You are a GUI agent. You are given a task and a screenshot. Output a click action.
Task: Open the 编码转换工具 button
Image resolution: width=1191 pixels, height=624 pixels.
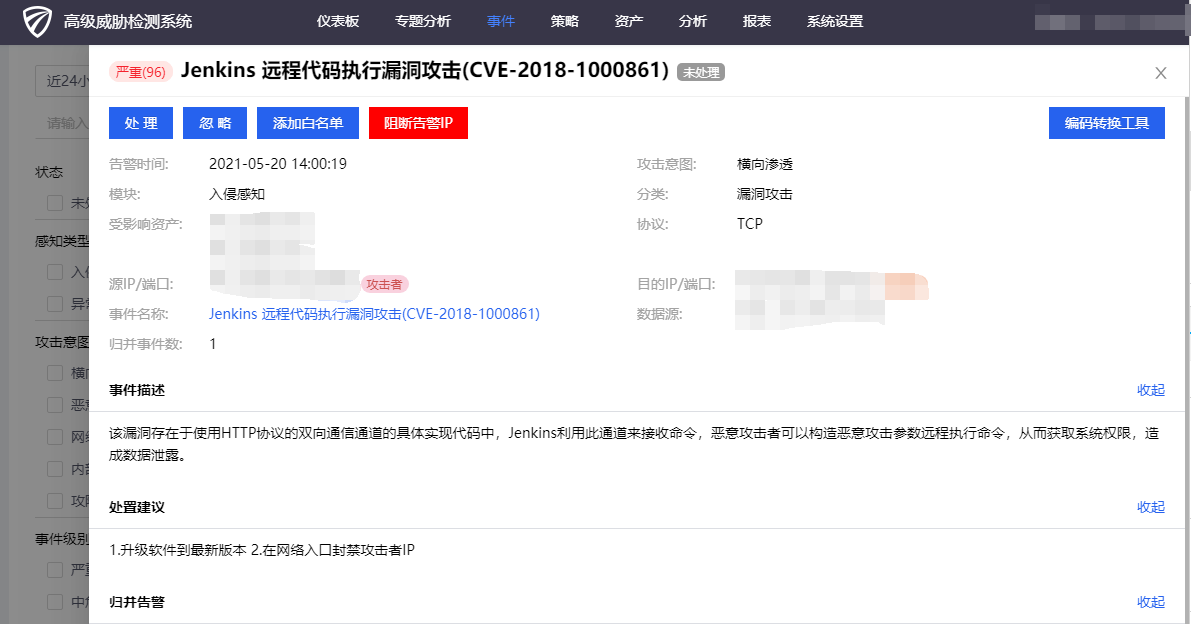coord(1107,123)
